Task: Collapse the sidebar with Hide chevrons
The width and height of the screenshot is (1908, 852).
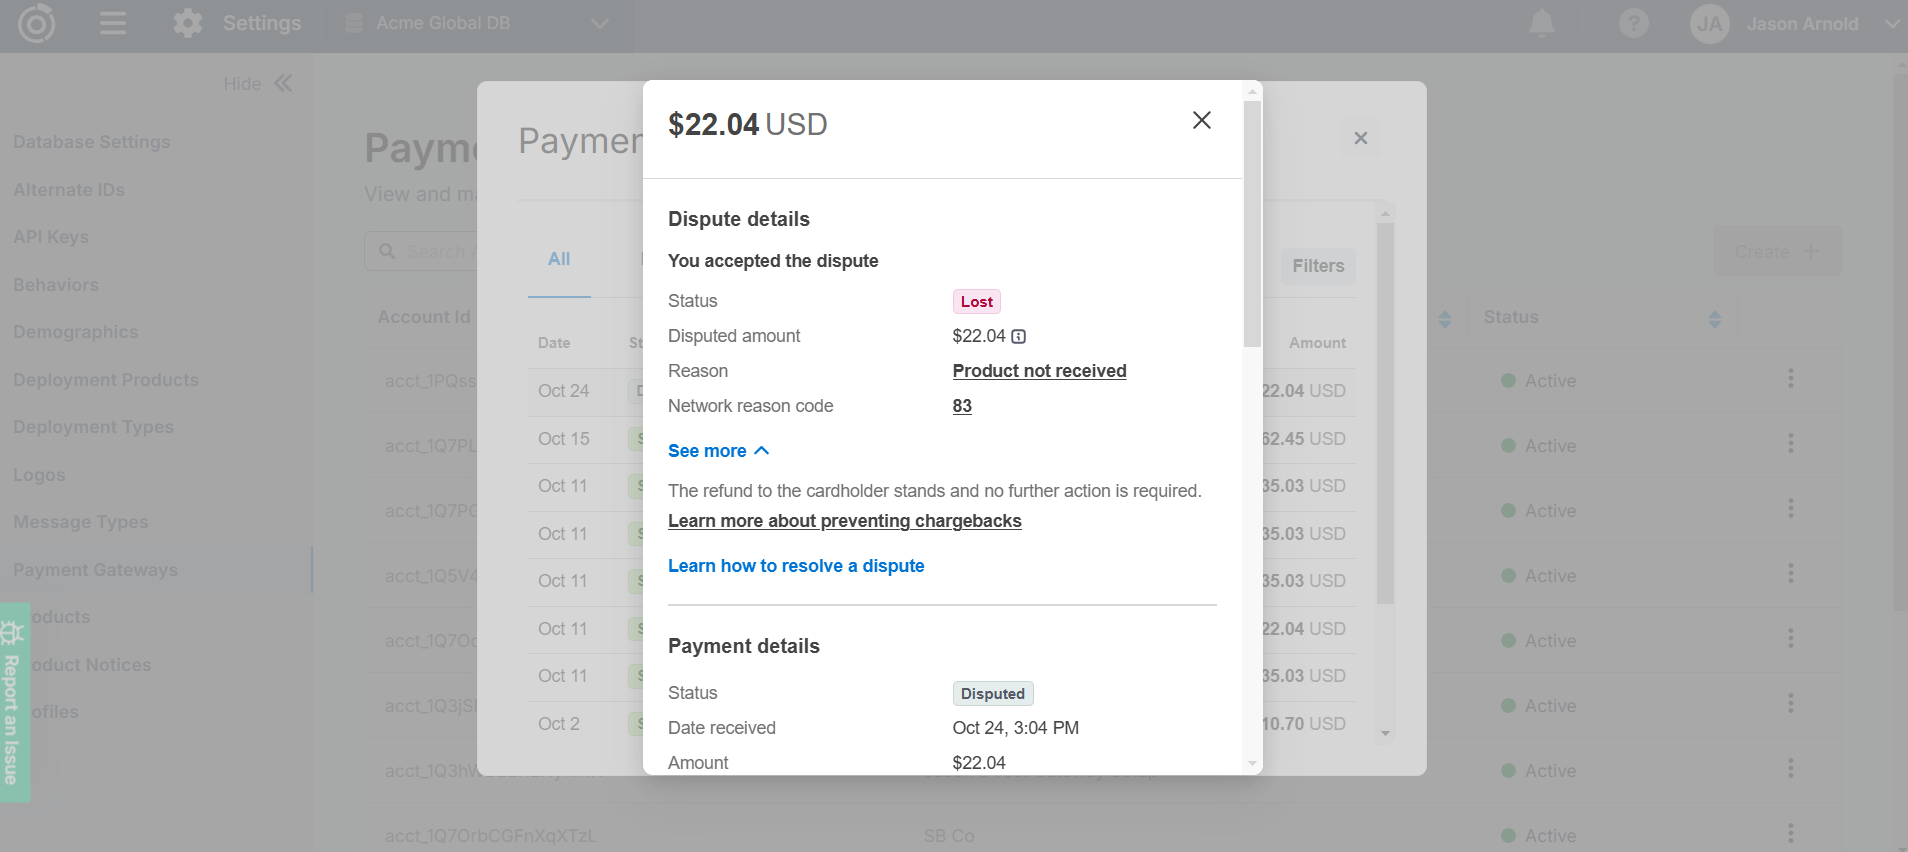Action: click(283, 84)
